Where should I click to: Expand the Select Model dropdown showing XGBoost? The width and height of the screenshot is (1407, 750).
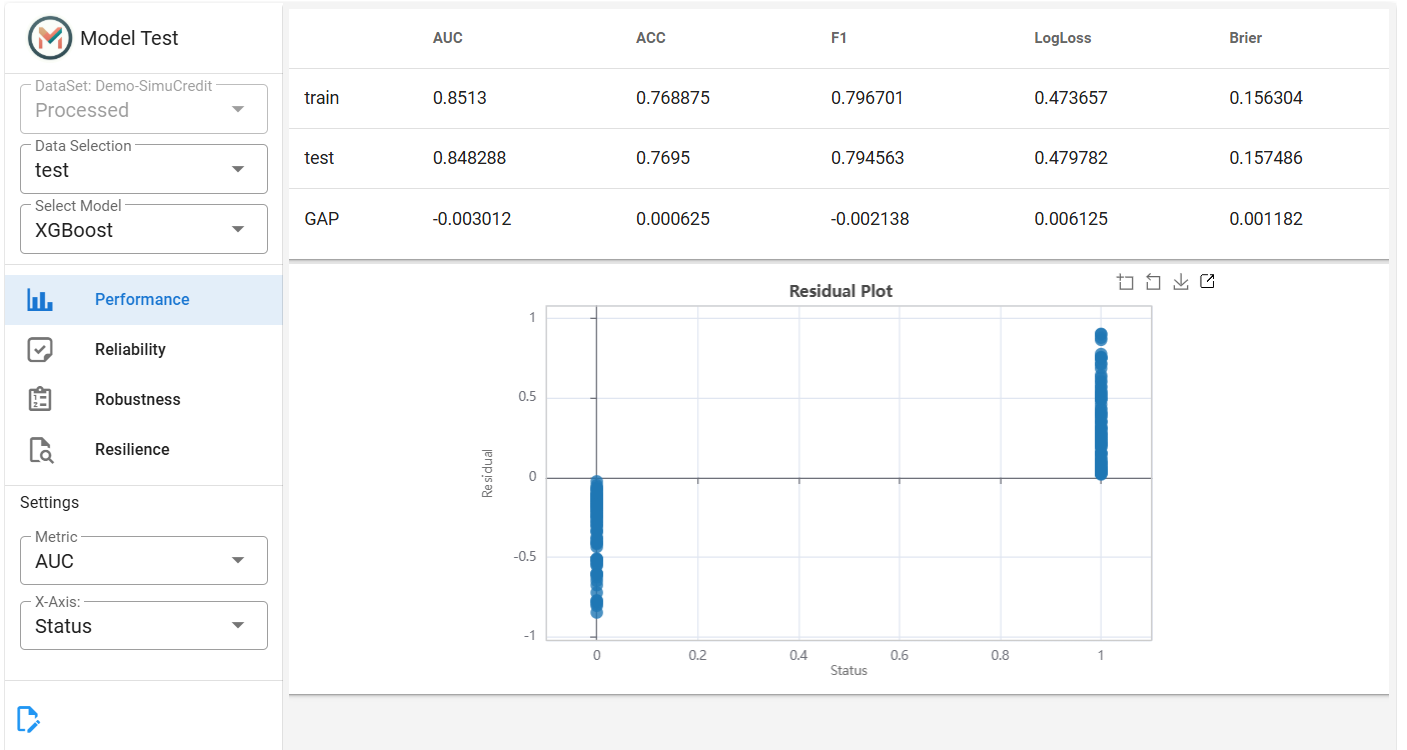[x=144, y=229]
